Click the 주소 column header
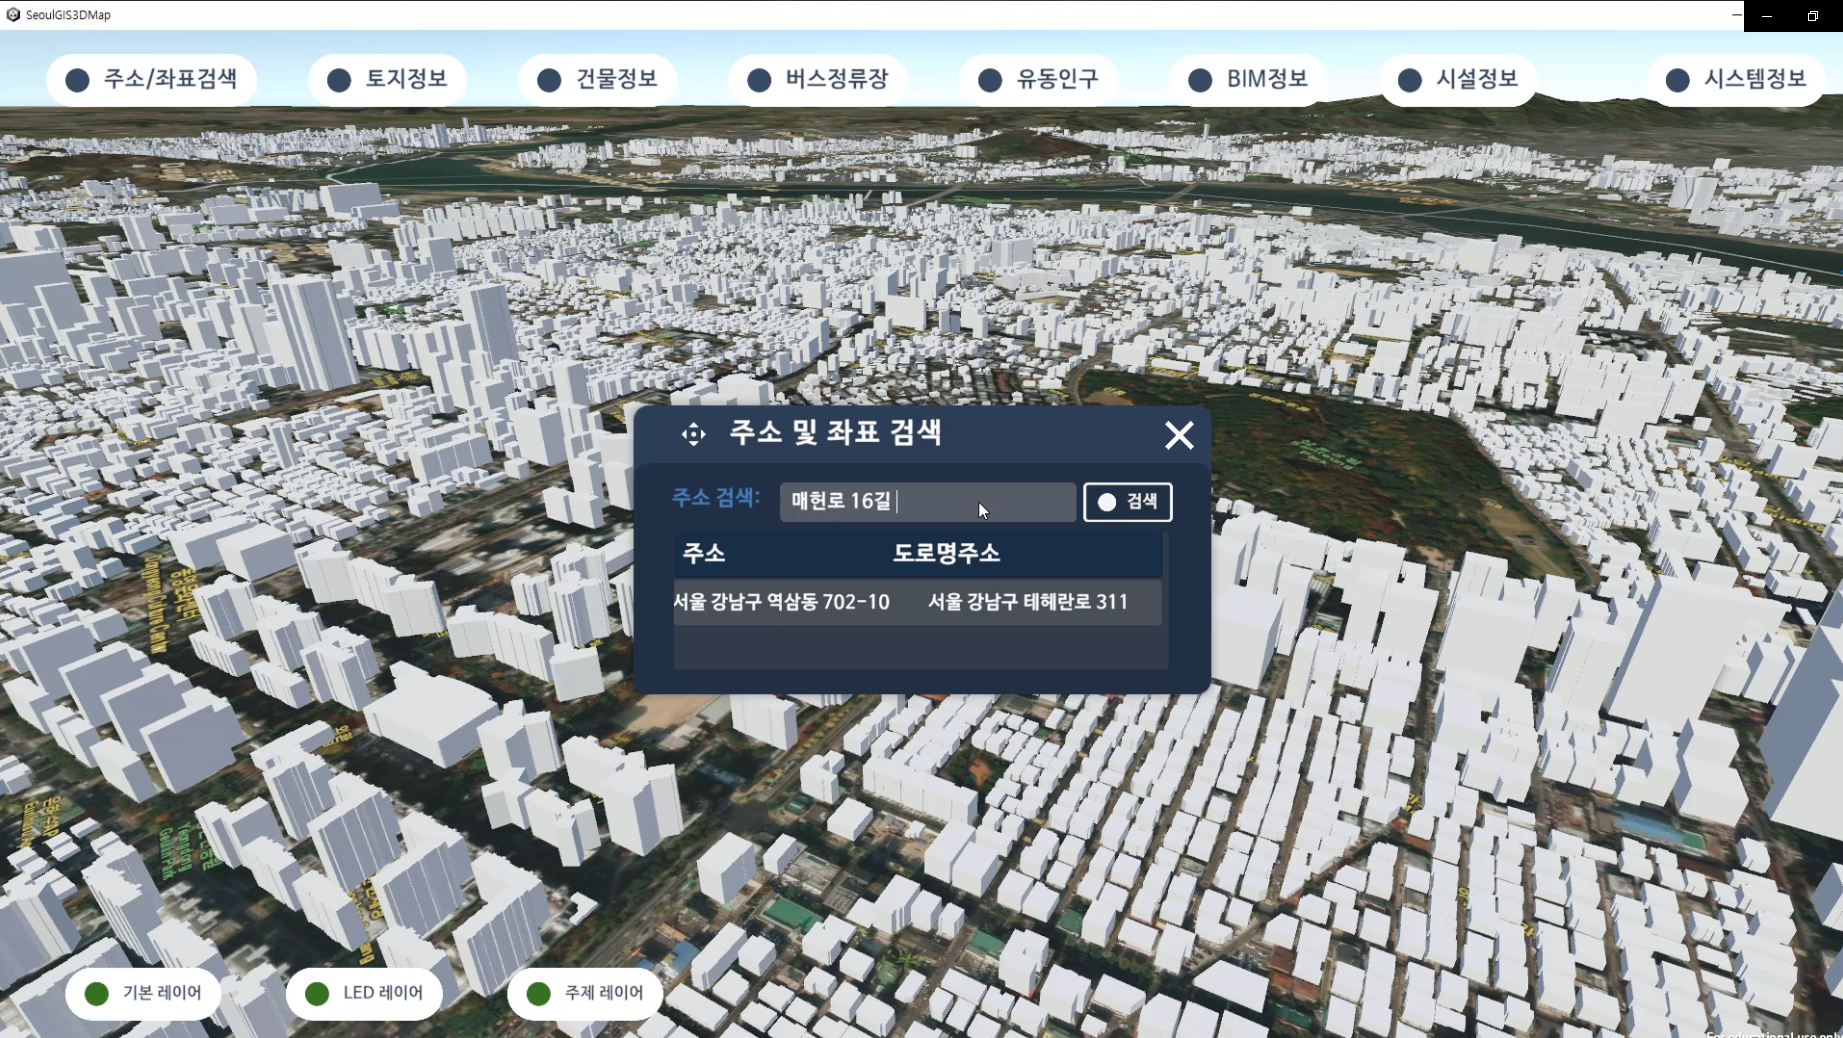 [x=704, y=553]
